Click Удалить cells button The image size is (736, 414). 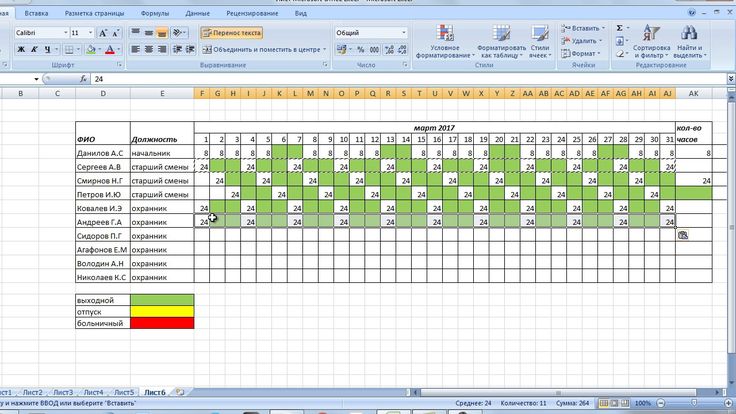tap(581, 41)
